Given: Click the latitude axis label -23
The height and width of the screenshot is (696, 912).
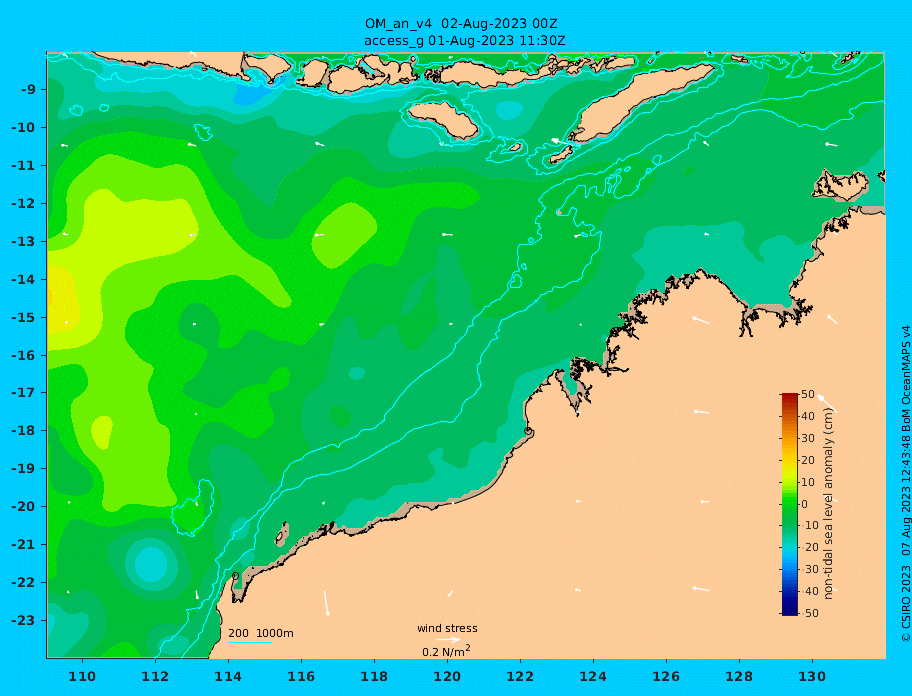Looking at the screenshot, I should [23, 620].
